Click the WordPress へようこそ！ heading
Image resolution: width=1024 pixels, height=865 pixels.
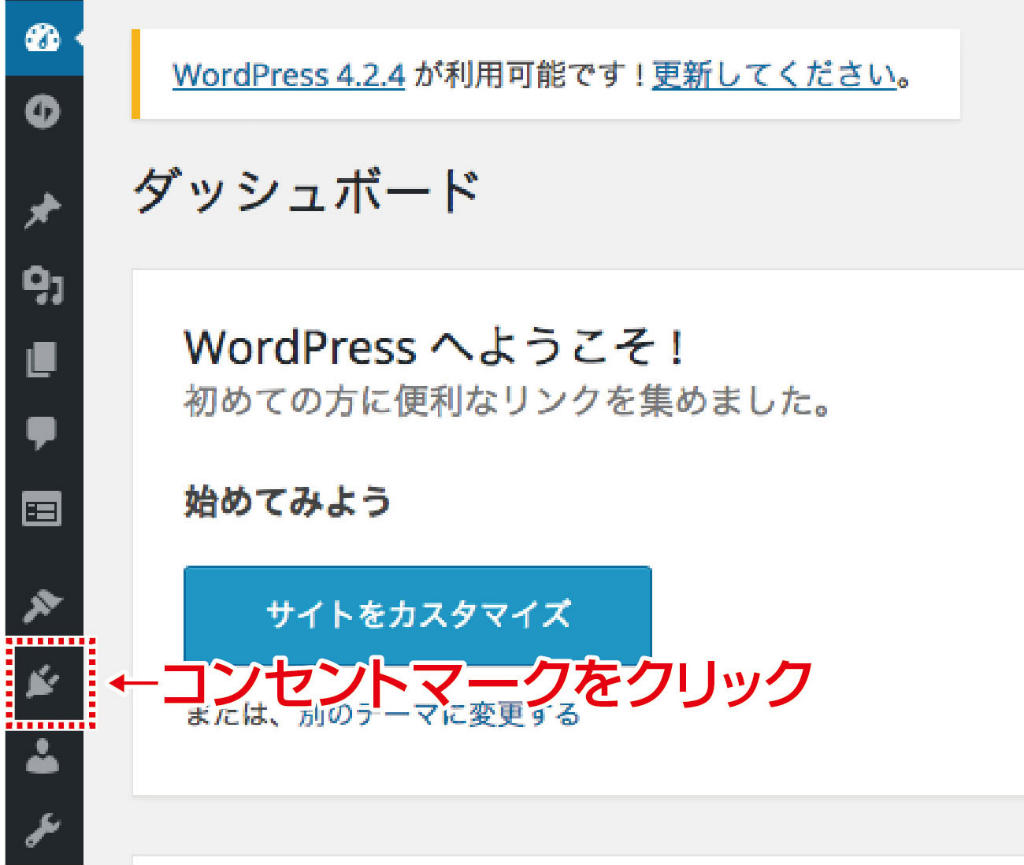point(435,346)
